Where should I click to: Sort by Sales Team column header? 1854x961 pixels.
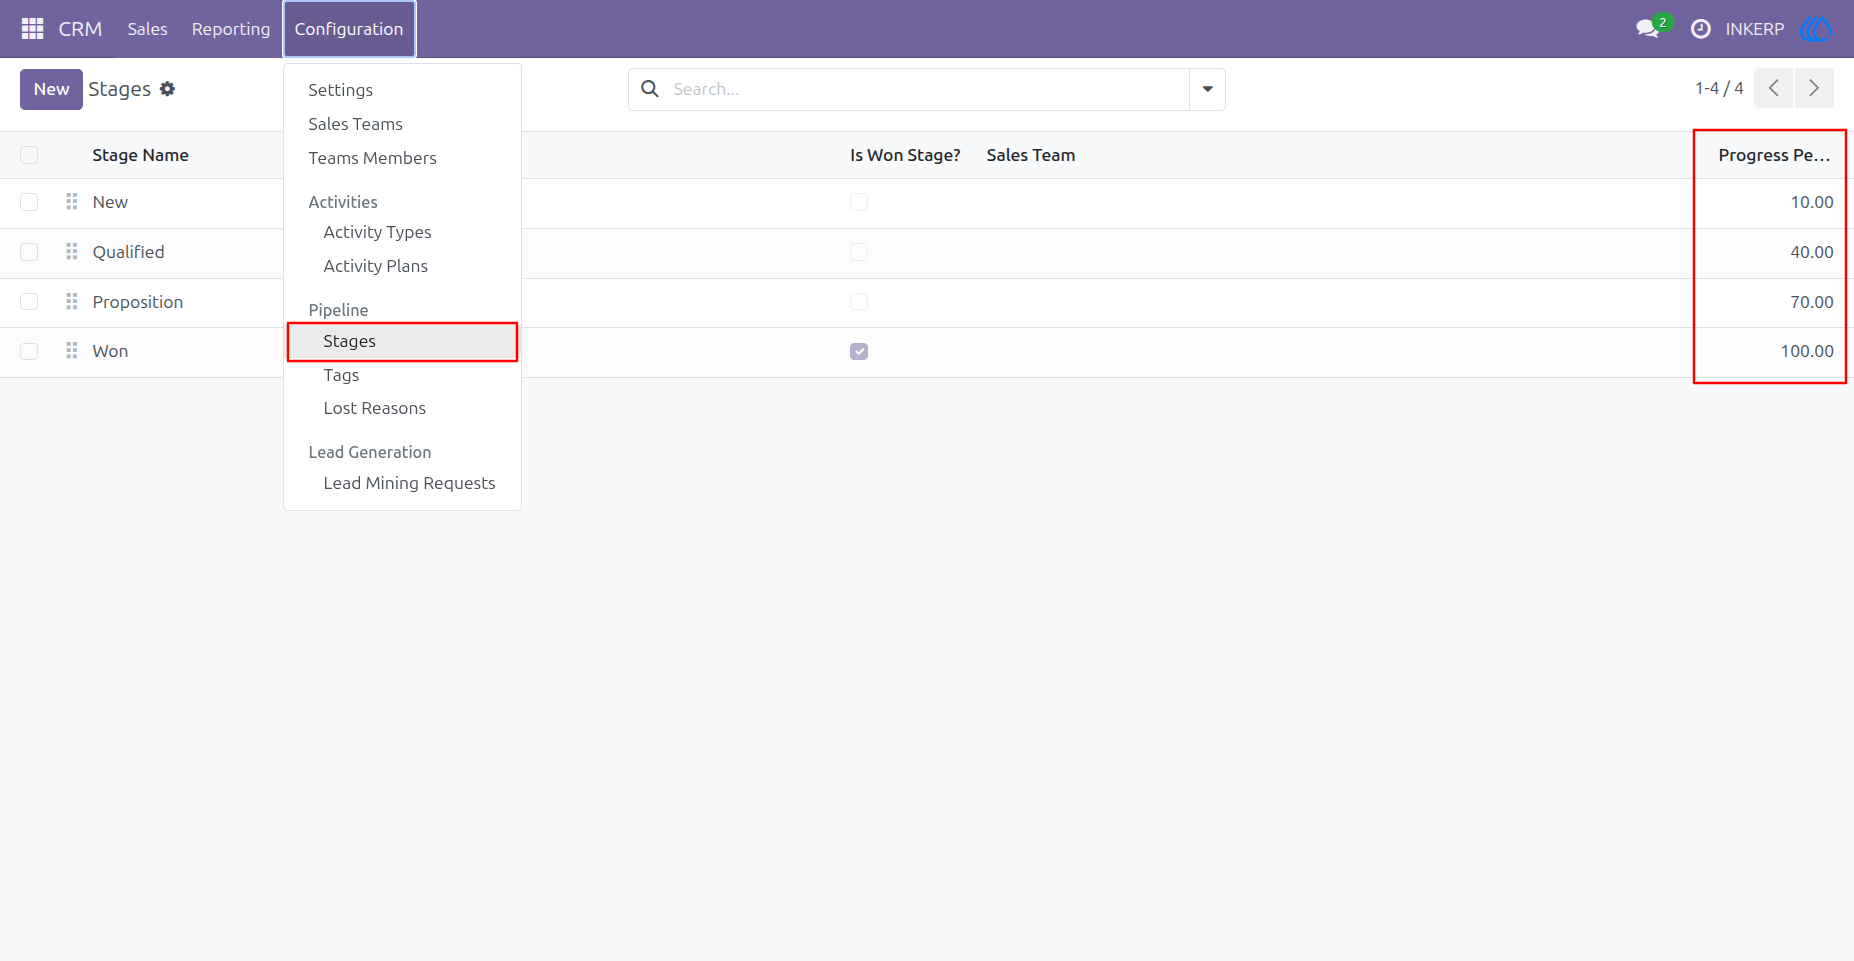coord(1031,155)
